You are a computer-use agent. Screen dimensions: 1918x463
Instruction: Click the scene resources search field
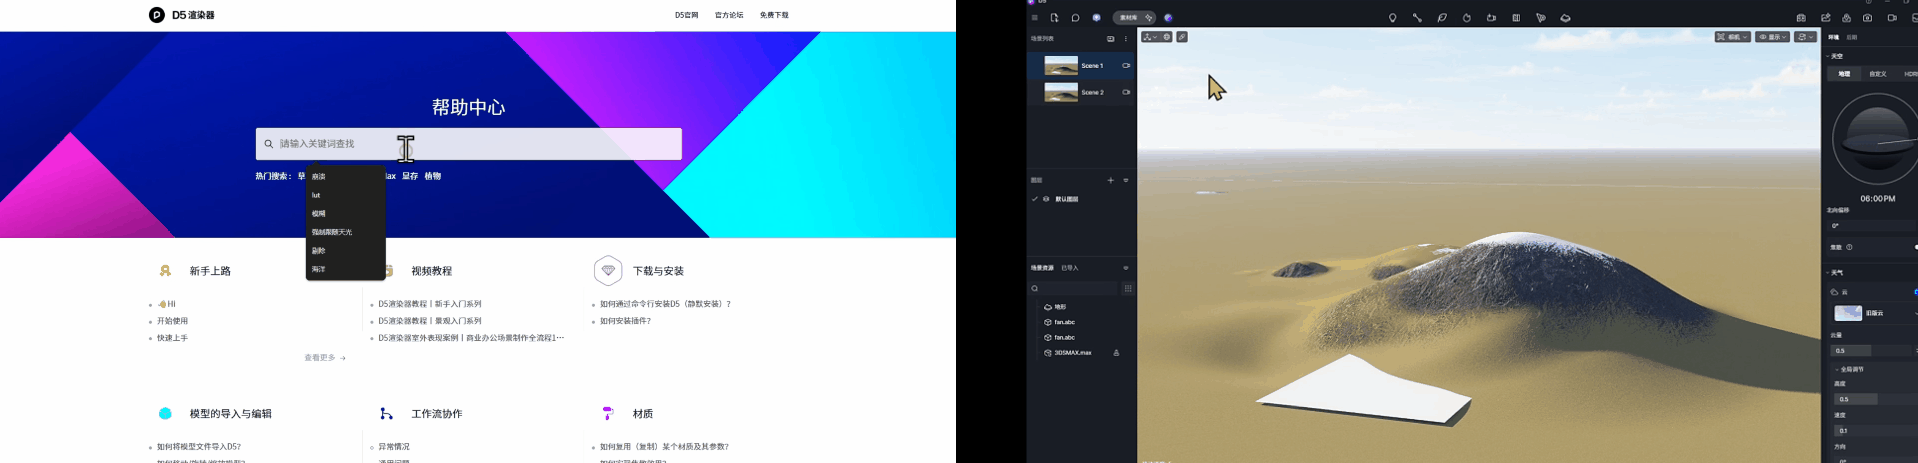click(x=1074, y=288)
